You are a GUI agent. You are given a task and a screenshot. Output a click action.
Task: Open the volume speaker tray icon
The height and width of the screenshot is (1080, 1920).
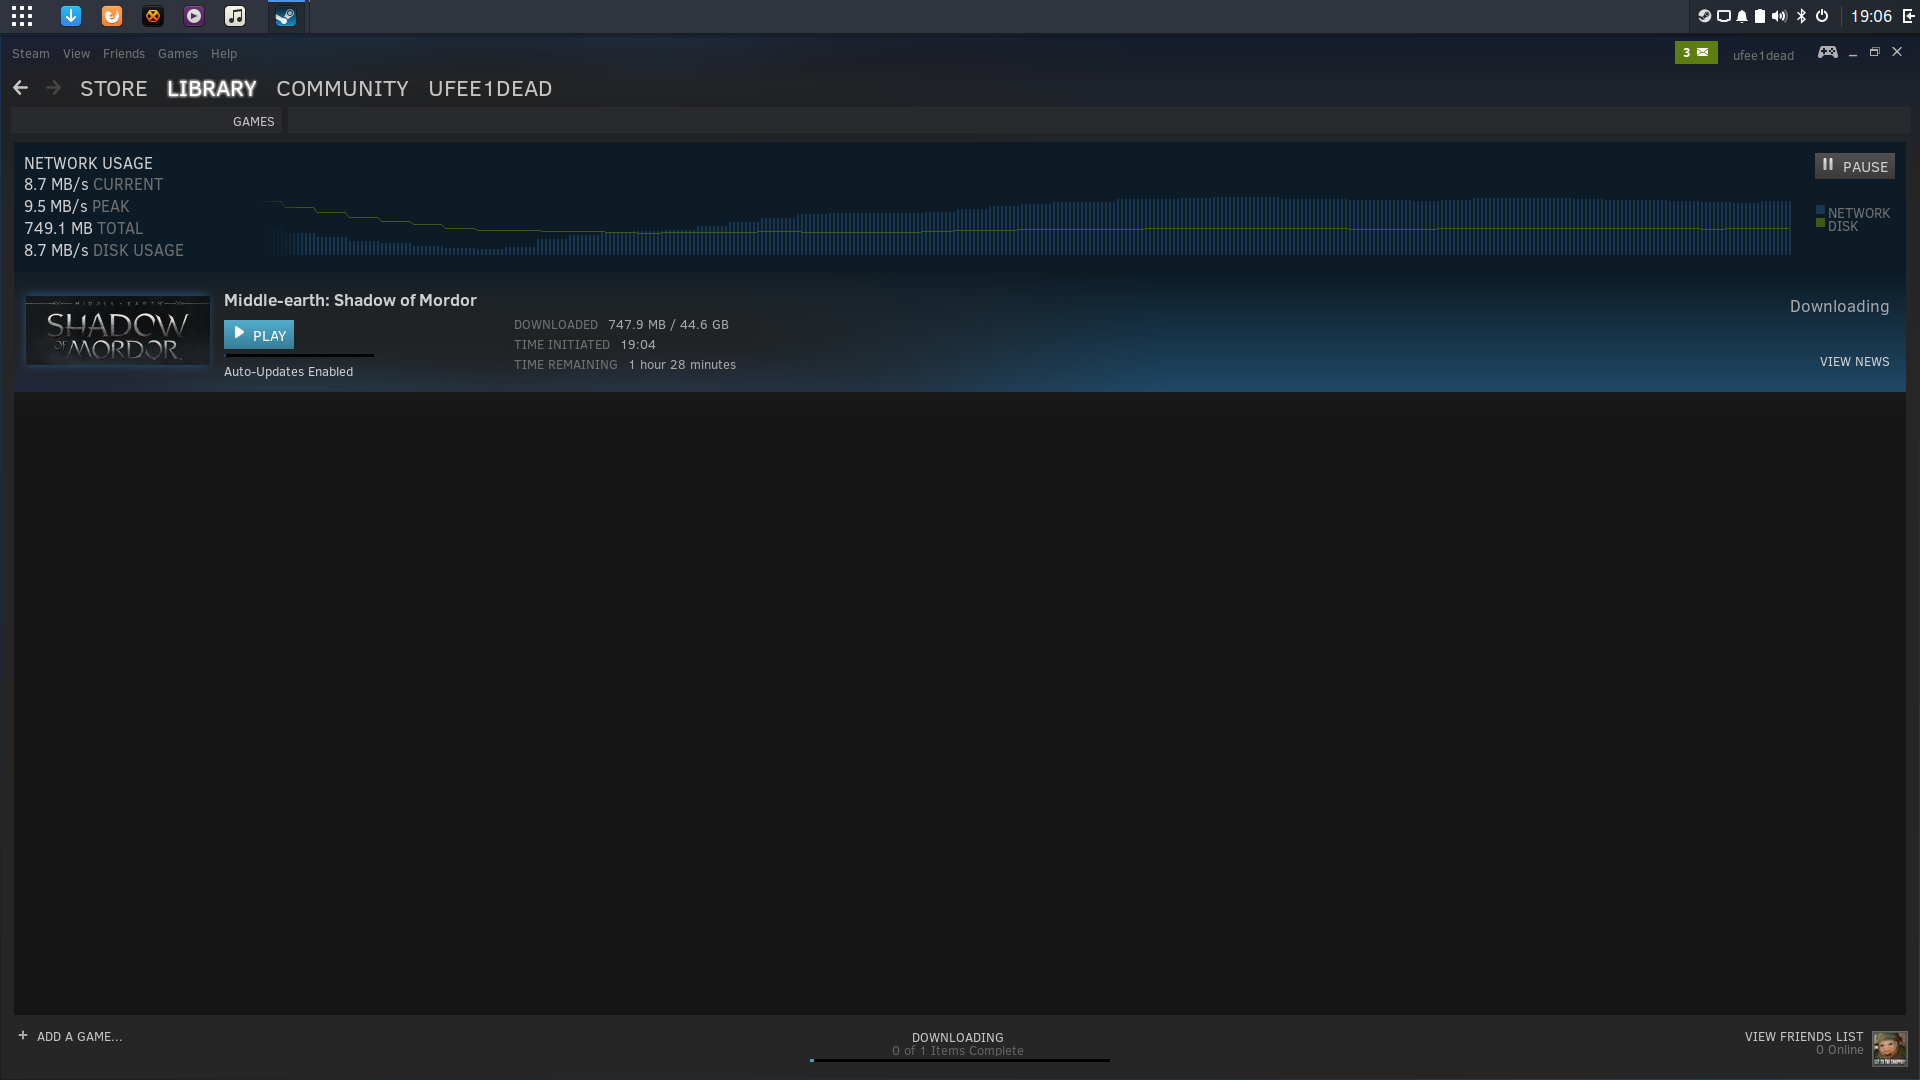click(1779, 16)
